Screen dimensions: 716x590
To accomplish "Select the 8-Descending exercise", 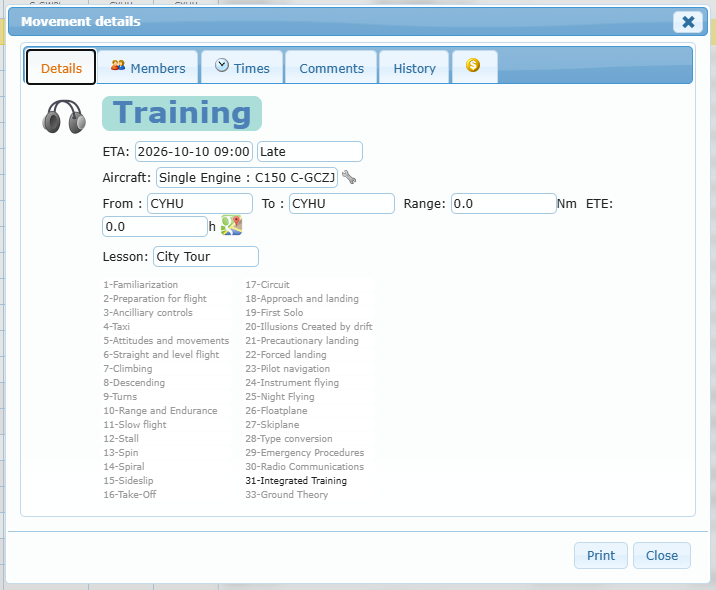I will tap(134, 383).
